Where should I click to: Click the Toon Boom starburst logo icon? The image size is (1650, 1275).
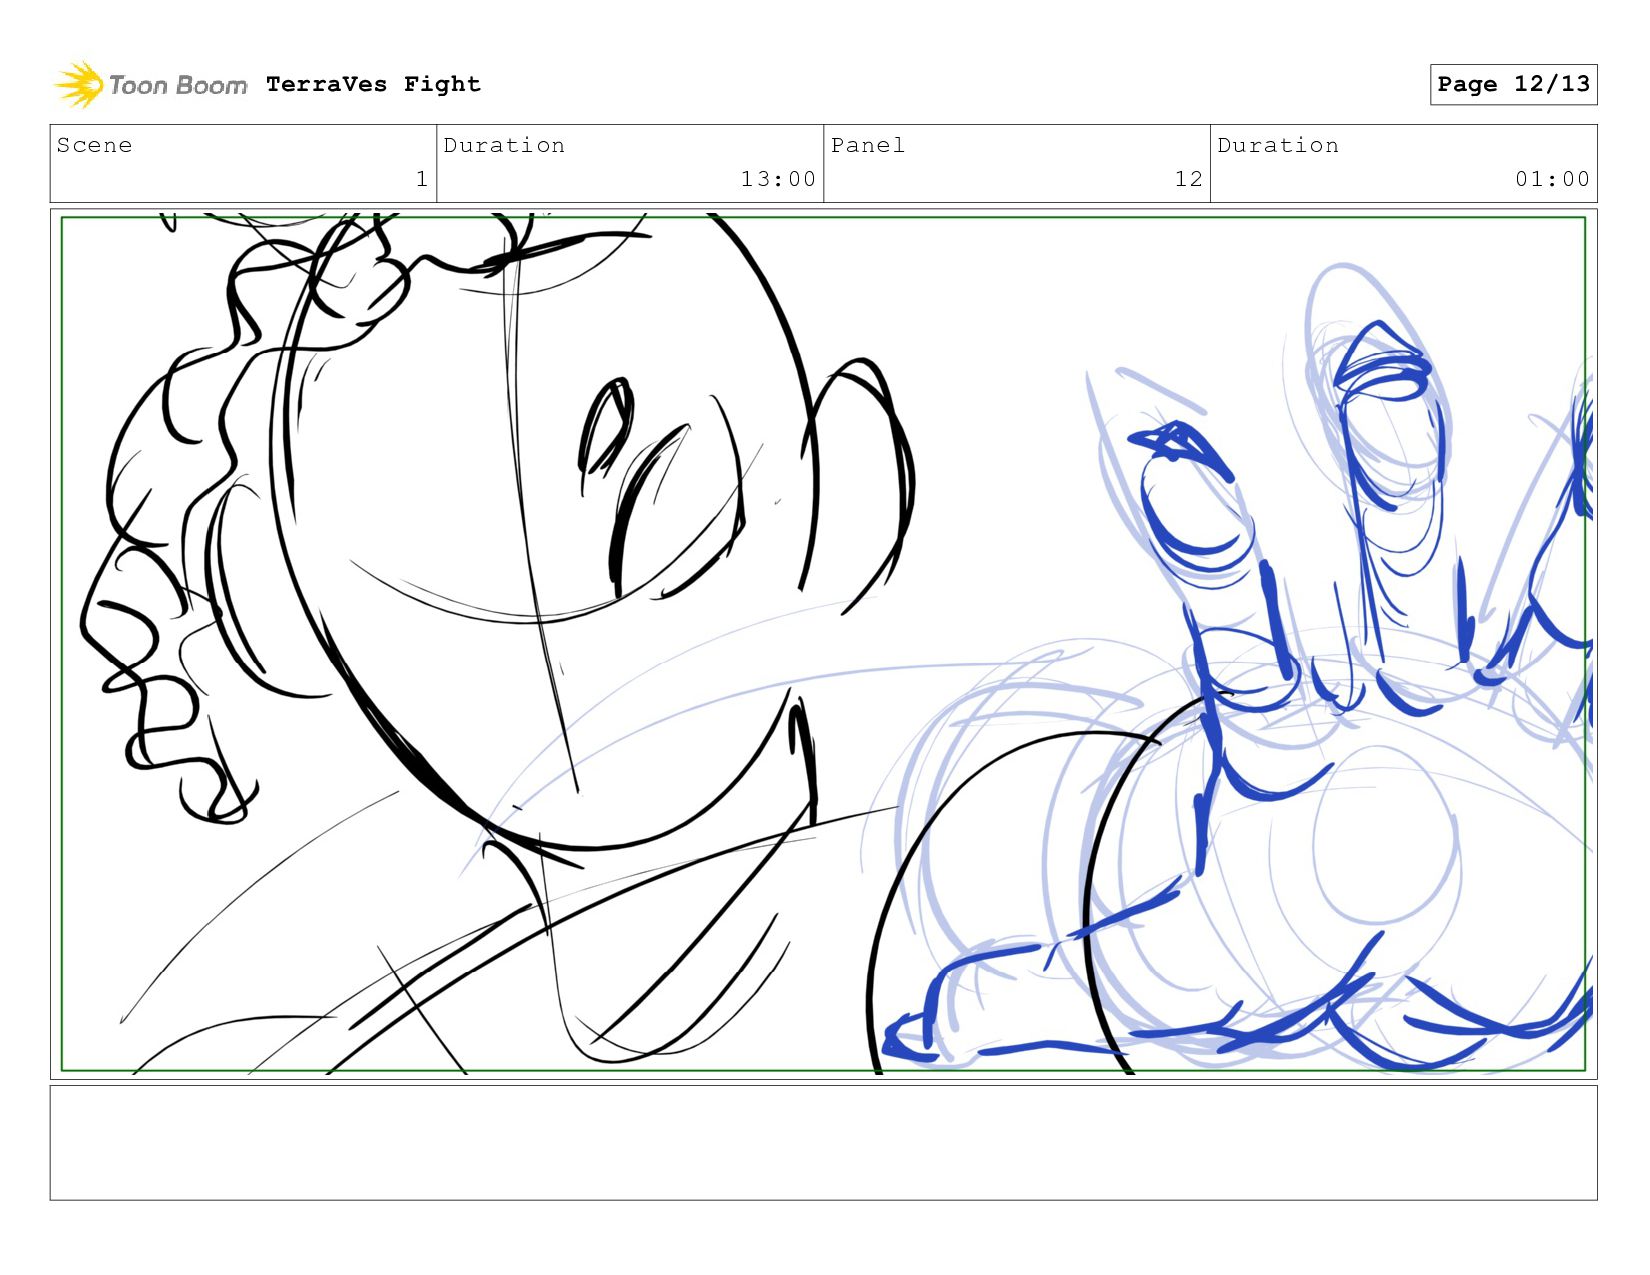coord(78,84)
